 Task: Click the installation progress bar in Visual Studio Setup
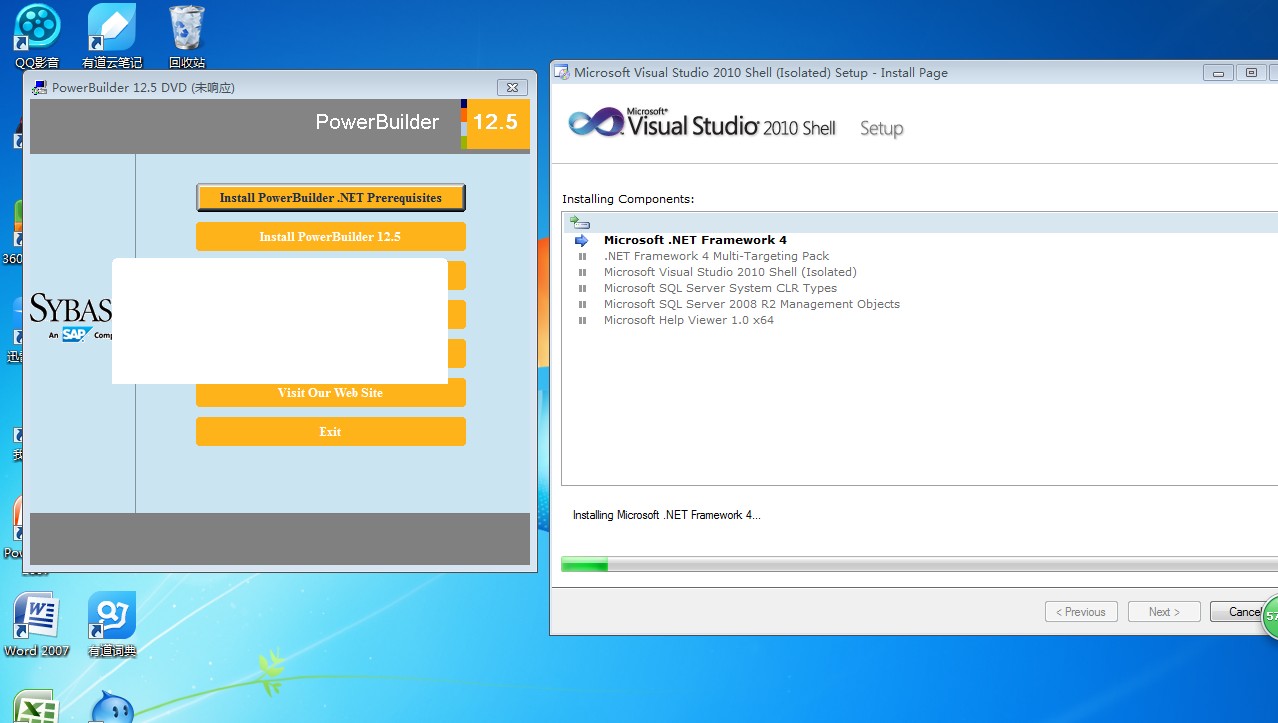tap(919, 565)
